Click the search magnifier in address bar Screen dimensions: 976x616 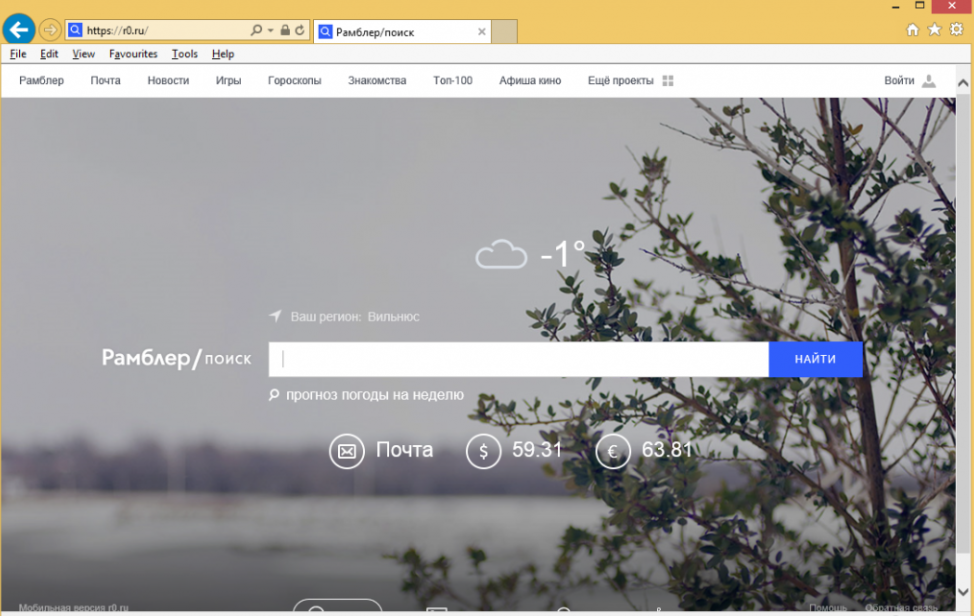click(x=255, y=30)
